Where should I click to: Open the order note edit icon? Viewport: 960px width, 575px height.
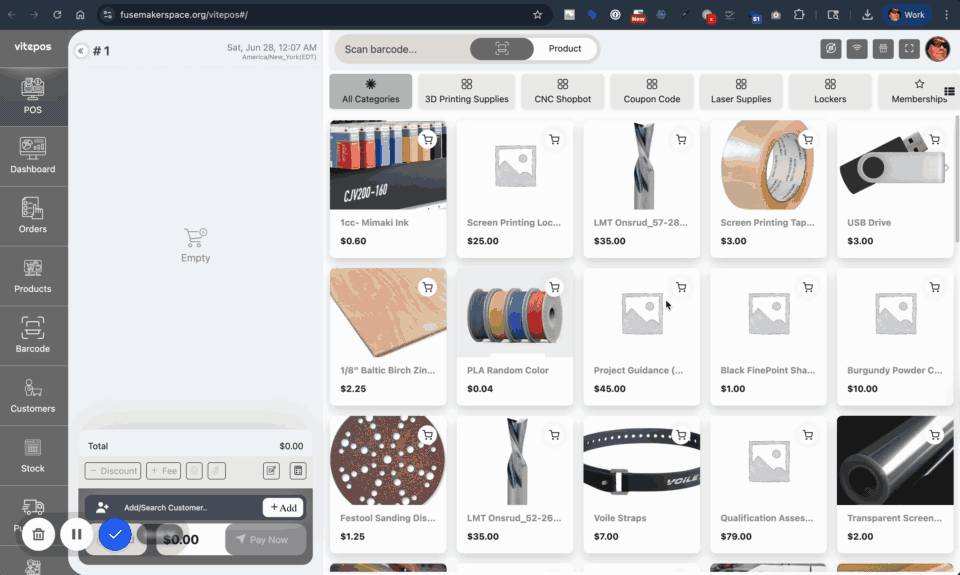click(271, 470)
